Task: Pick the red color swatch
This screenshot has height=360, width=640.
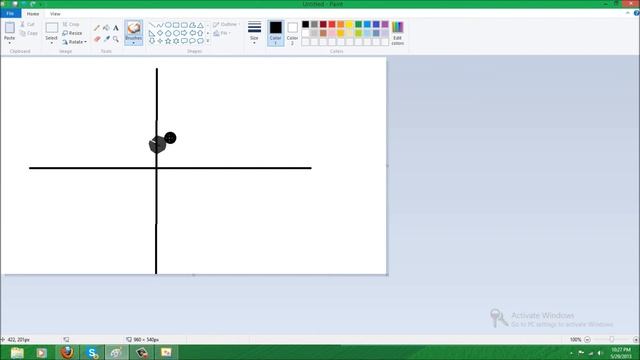Action: (332, 24)
